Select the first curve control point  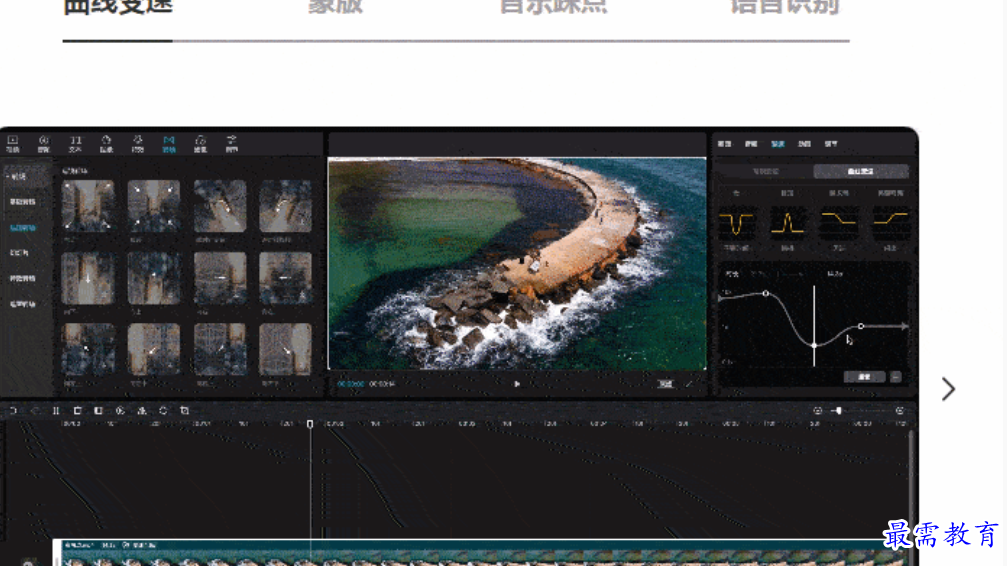click(766, 294)
